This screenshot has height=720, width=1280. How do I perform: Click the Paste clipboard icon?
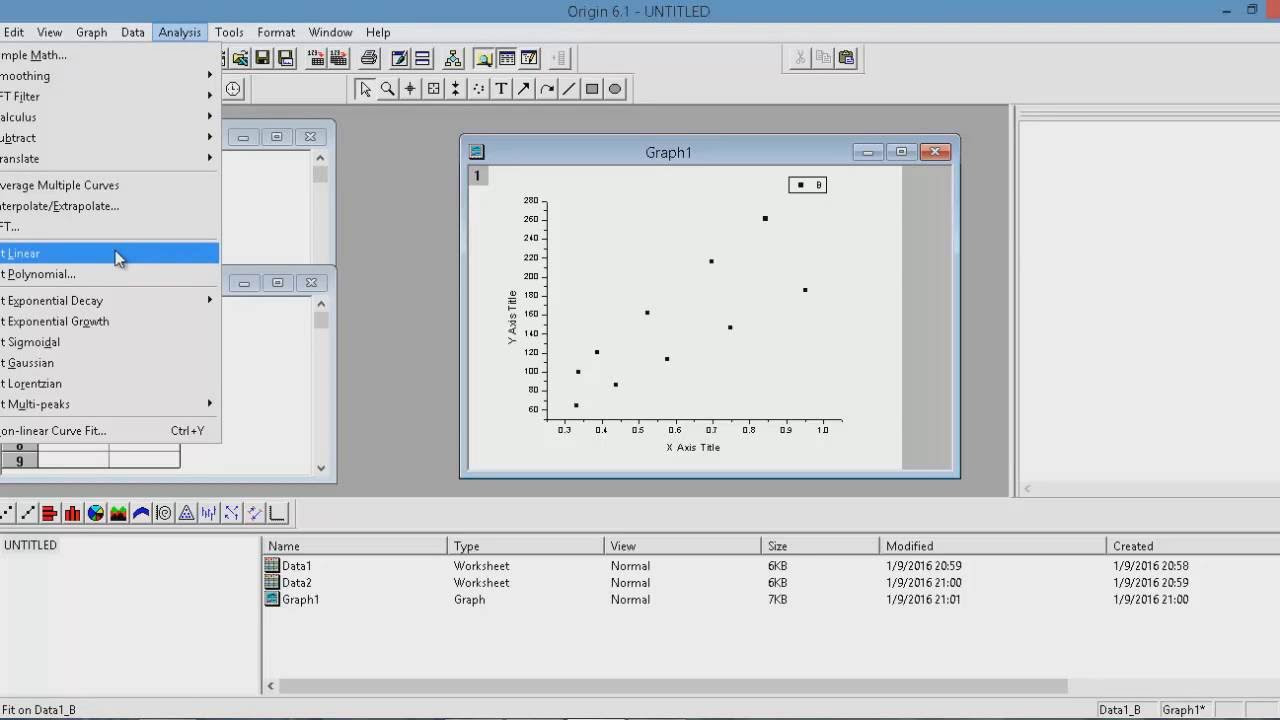point(846,58)
